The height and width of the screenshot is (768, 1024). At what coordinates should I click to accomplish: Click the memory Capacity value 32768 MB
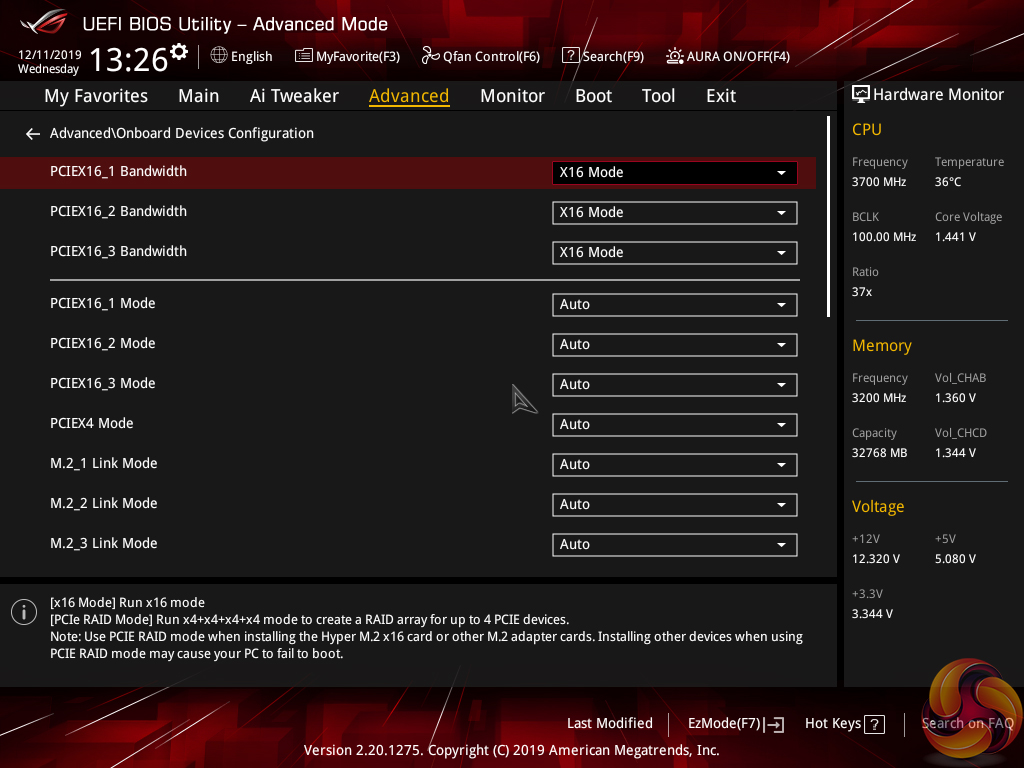(x=879, y=453)
